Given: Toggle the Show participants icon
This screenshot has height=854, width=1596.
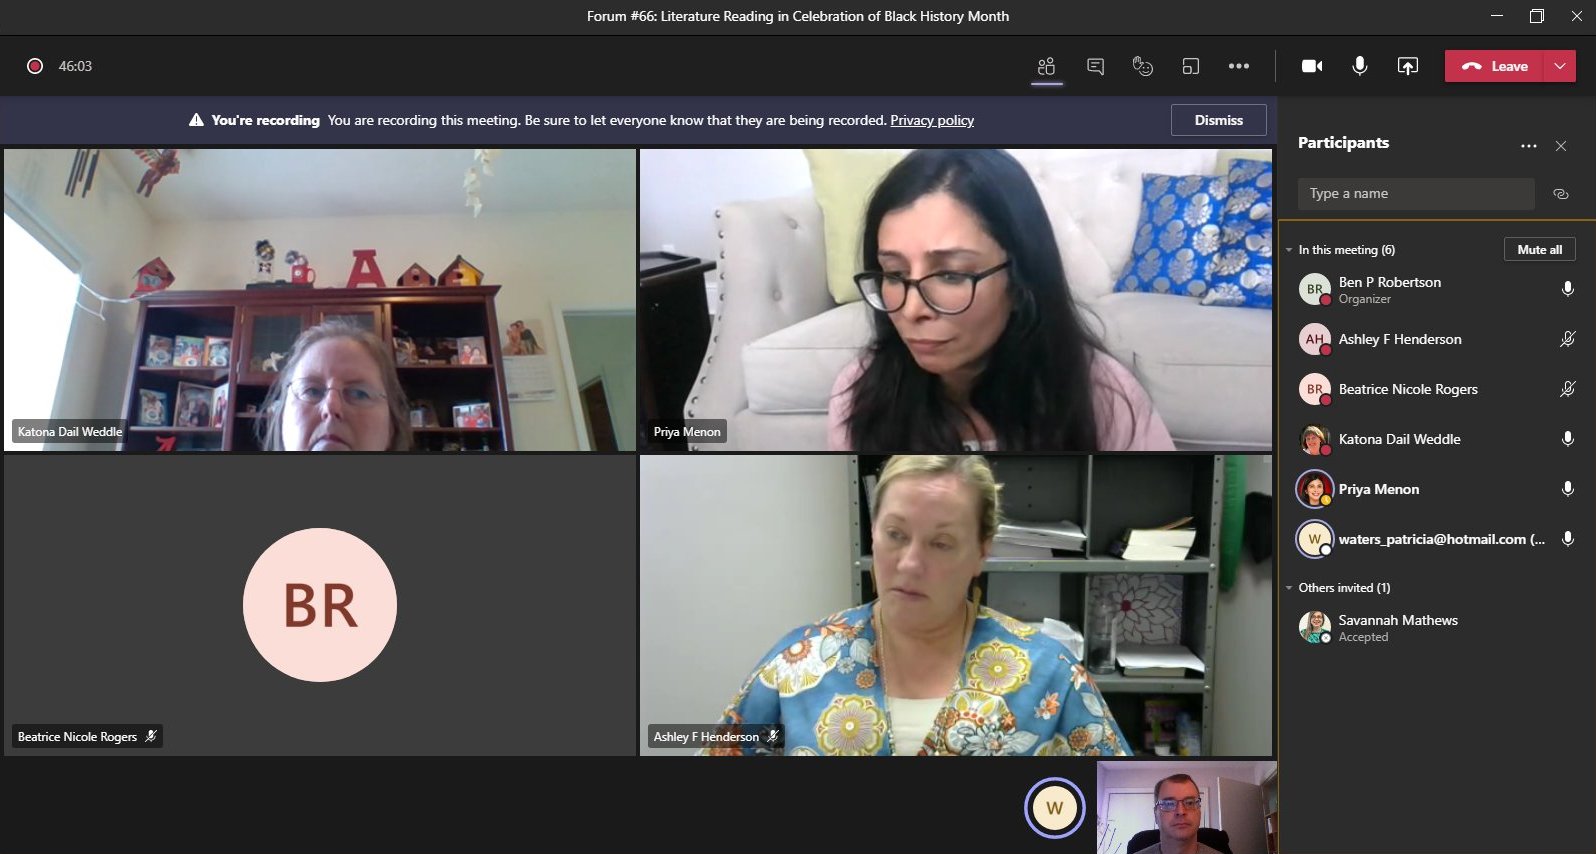Looking at the screenshot, I should [x=1046, y=66].
